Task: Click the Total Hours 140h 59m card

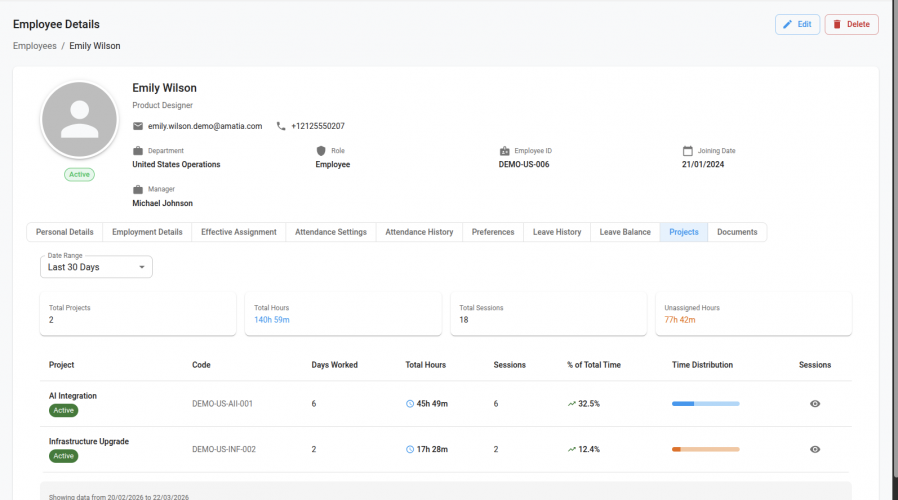Action: (x=343, y=314)
